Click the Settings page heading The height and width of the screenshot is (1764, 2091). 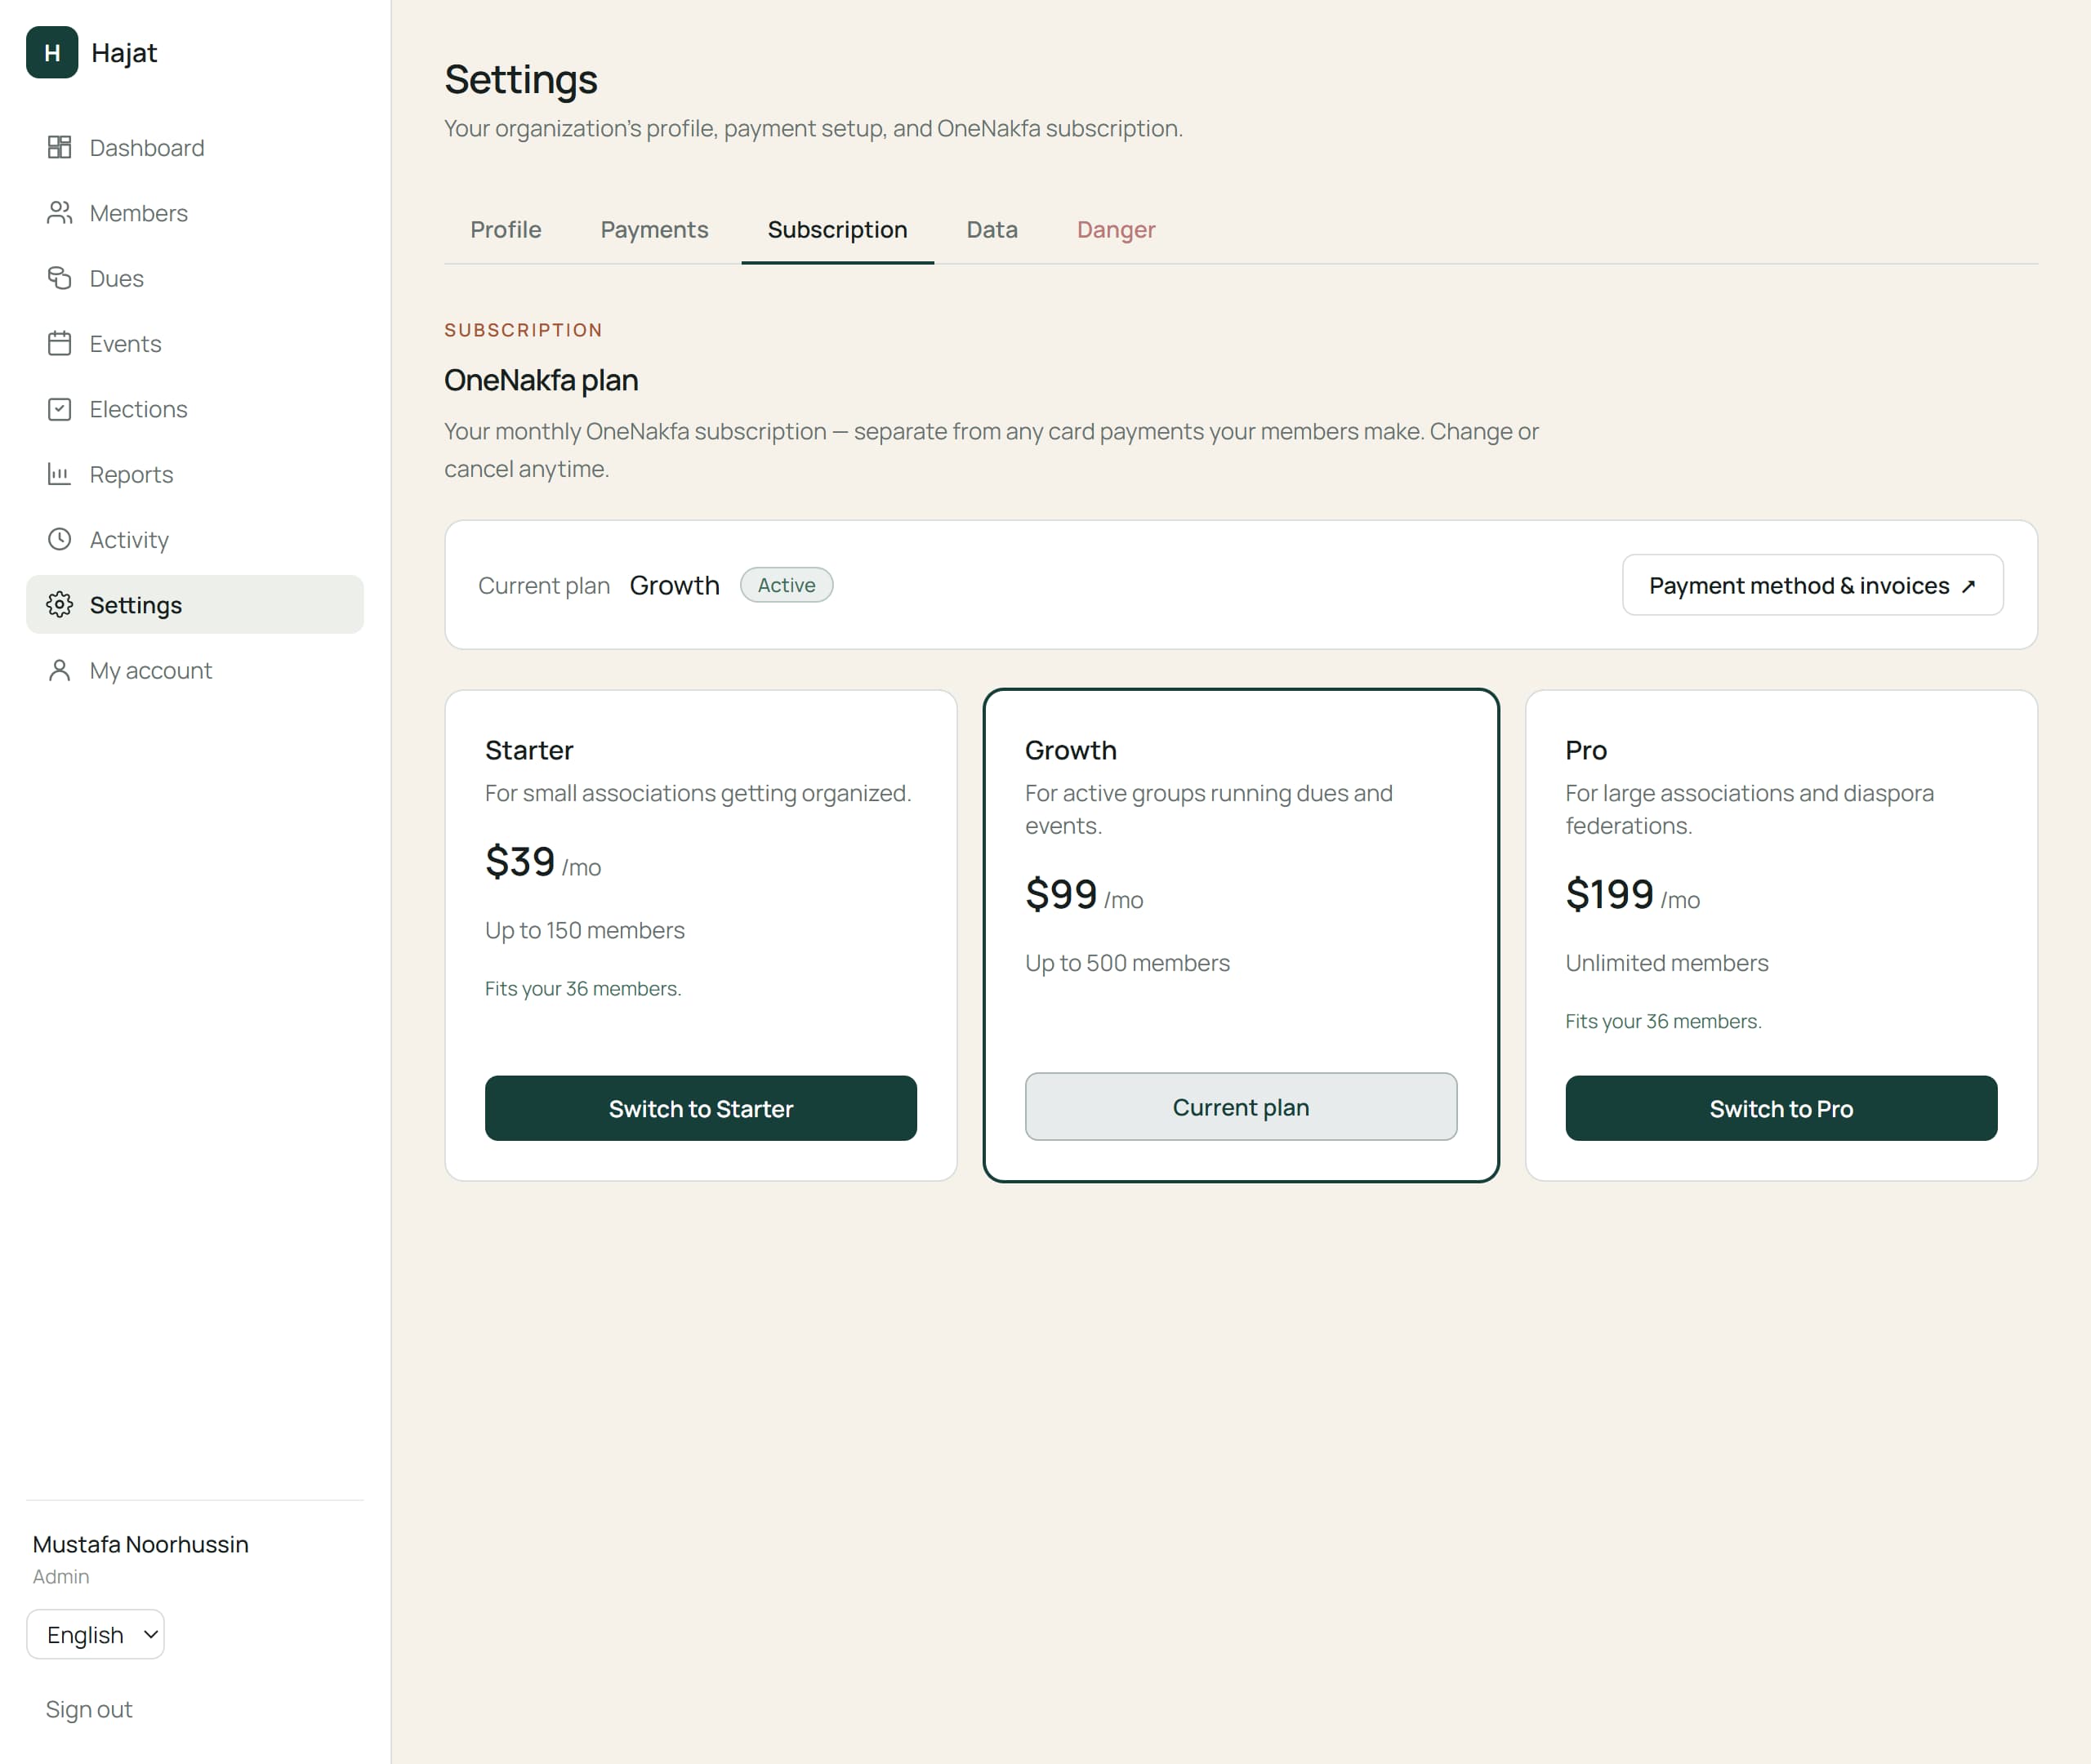tap(521, 79)
